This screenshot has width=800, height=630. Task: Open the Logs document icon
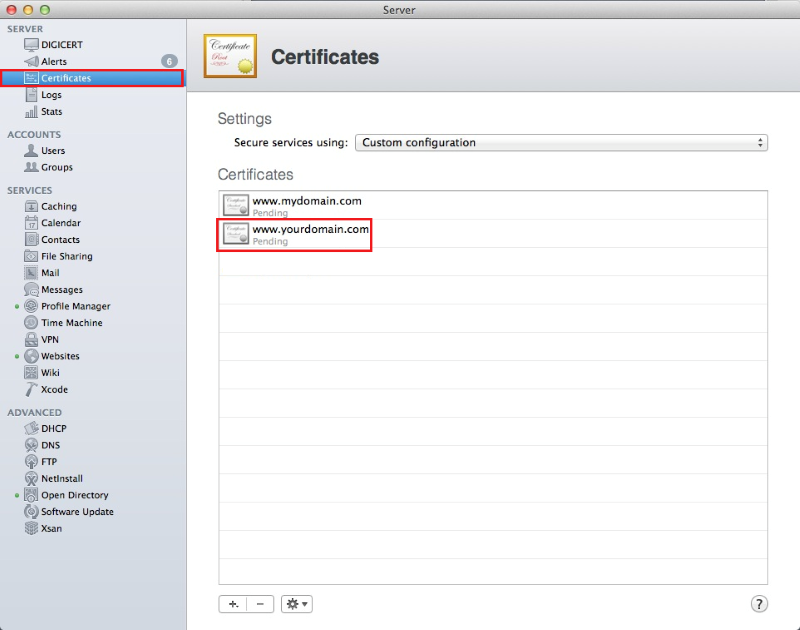pyautogui.click(x=31, y=95)
